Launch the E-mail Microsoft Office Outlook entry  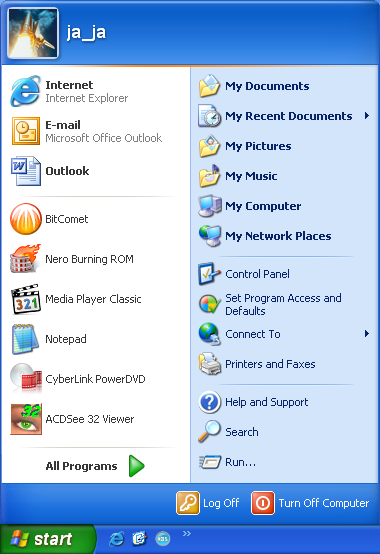point(95,131)
